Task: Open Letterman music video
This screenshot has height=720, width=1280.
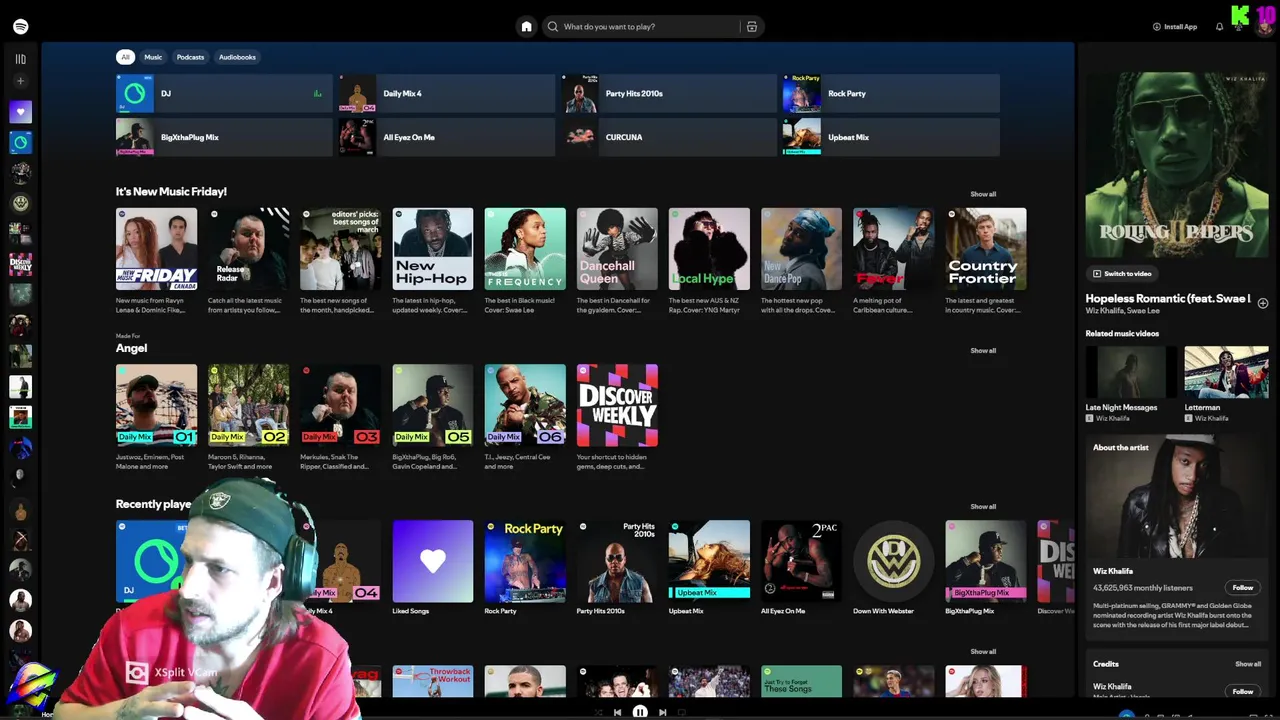Action: point(1226,373)
